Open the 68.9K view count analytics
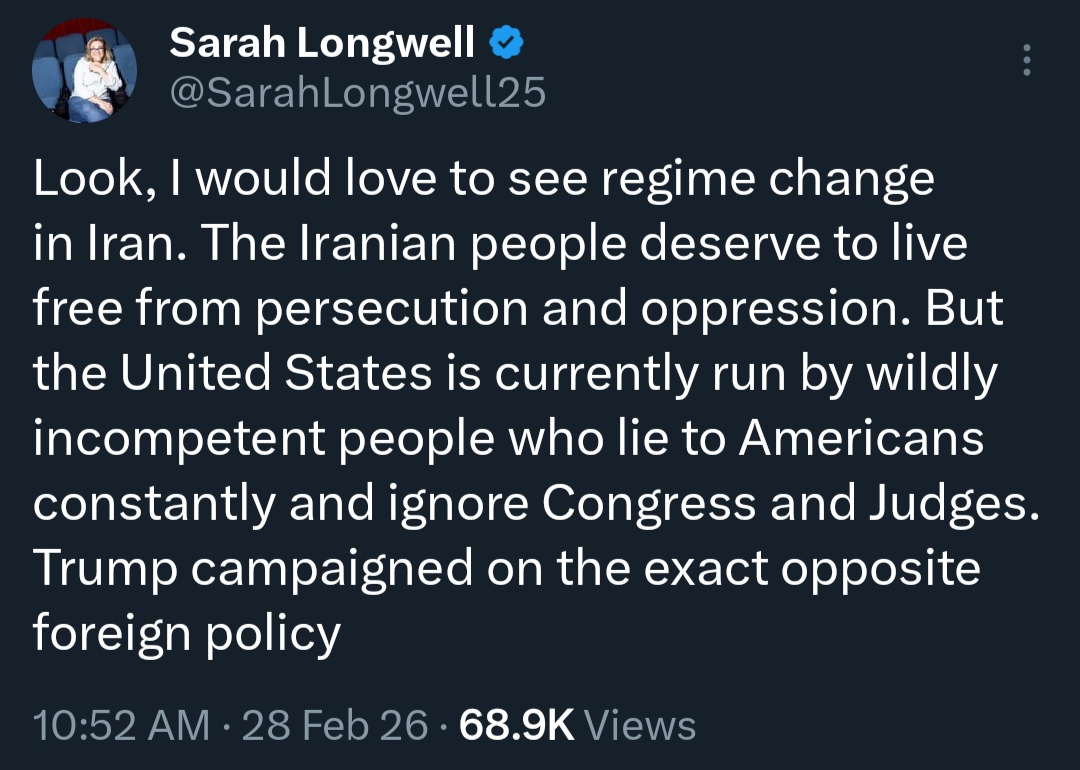 tap(516, 725)
